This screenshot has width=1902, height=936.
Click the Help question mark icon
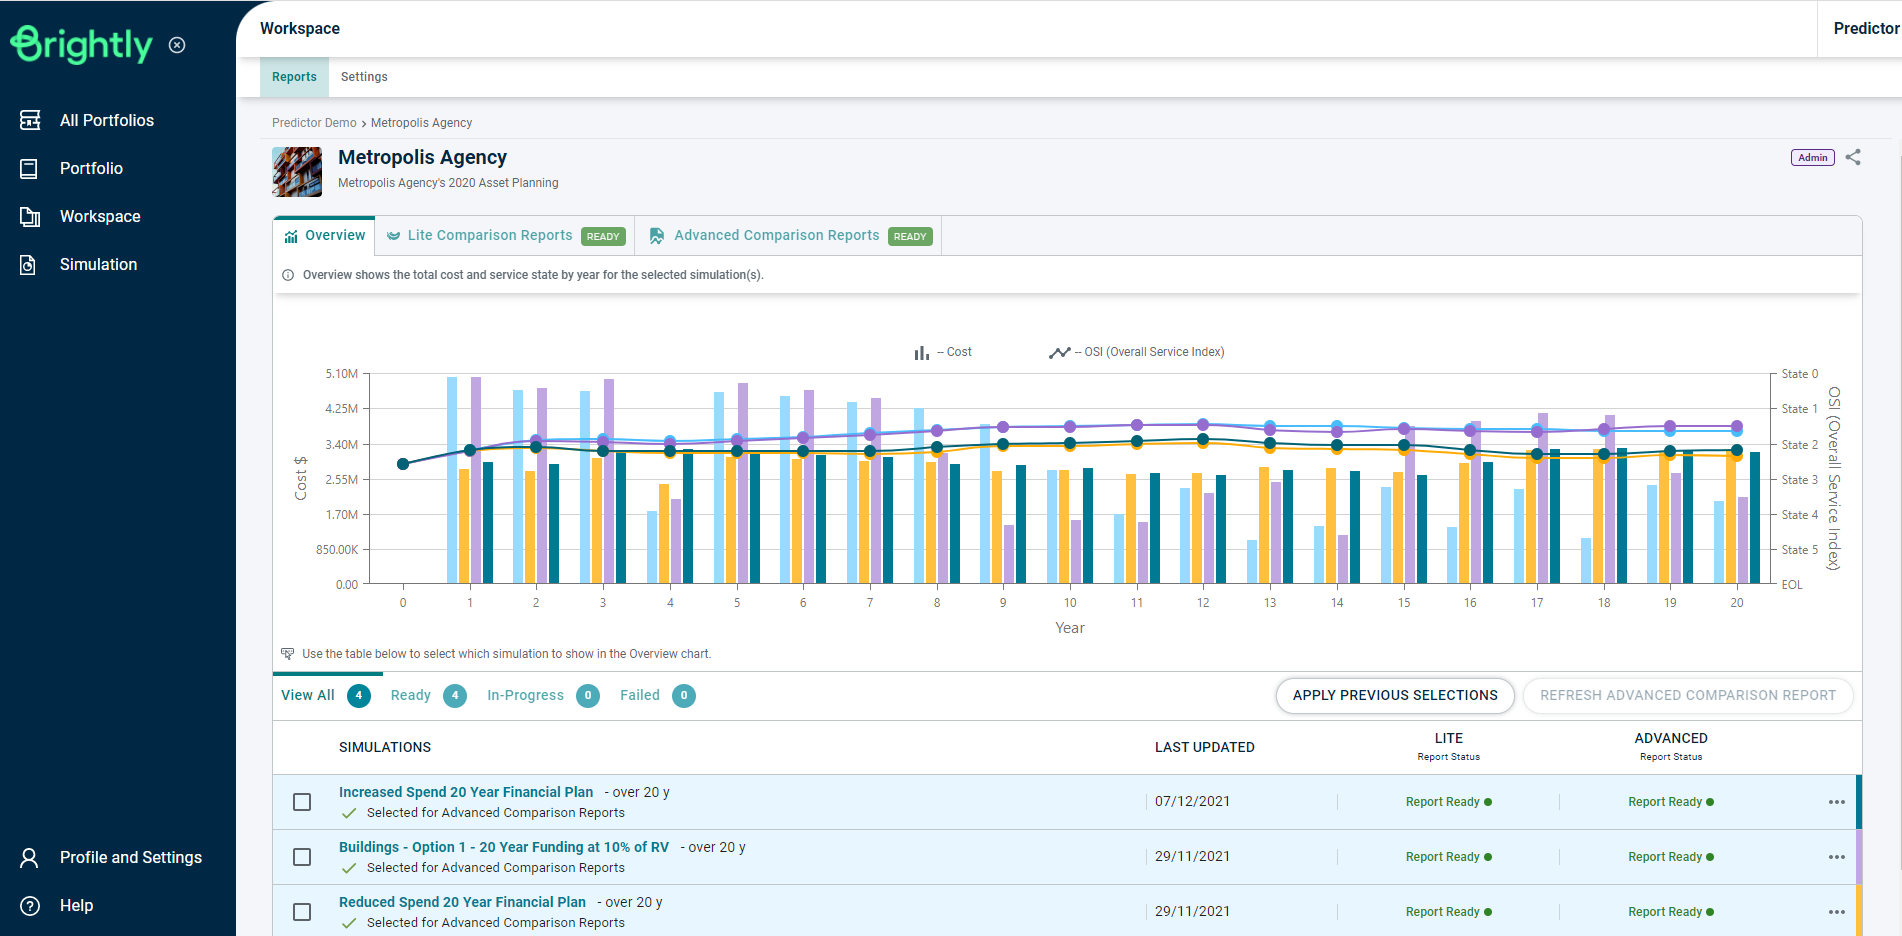coord(30,906)
